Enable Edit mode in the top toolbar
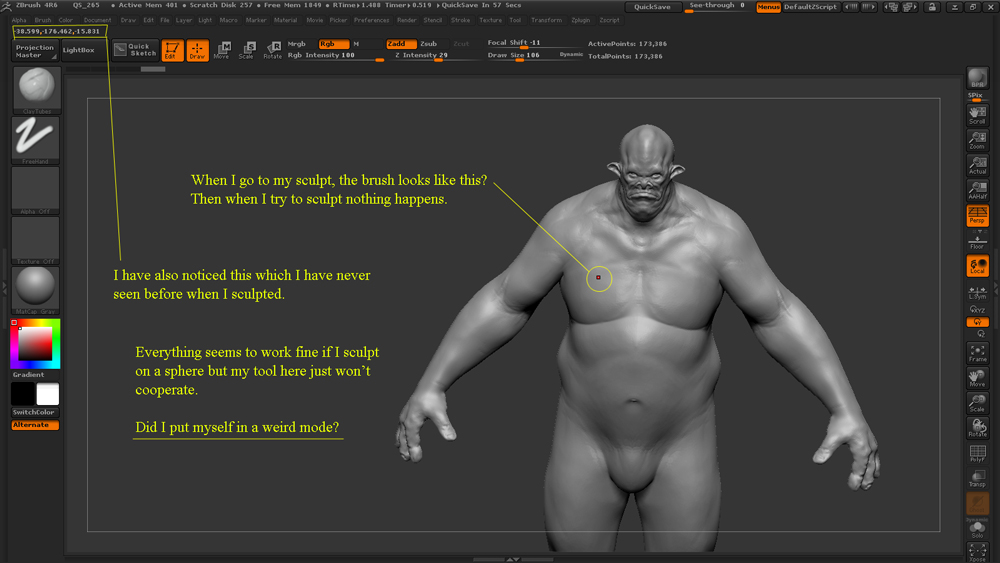The image size is (1000, 563). (x=173, y=50)
